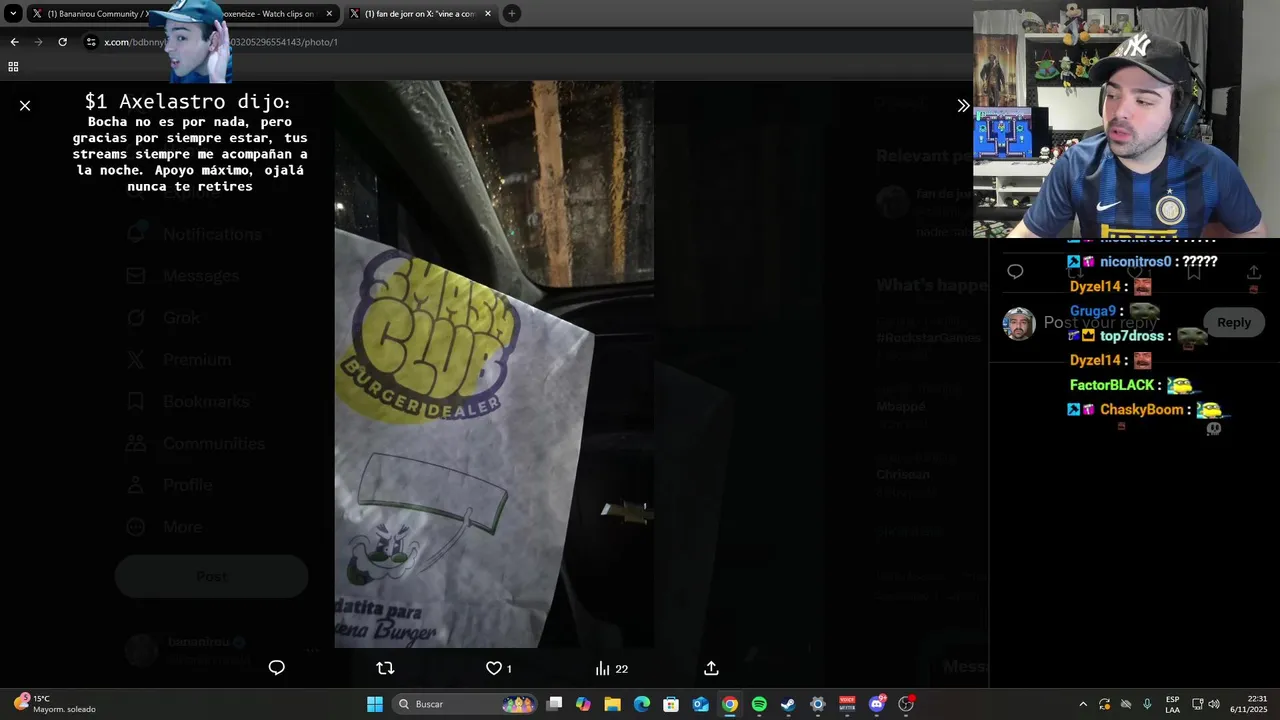This screenshot has height=720, width=1280.
Task: Open Copilot from the taskbar
Action: 584,704
